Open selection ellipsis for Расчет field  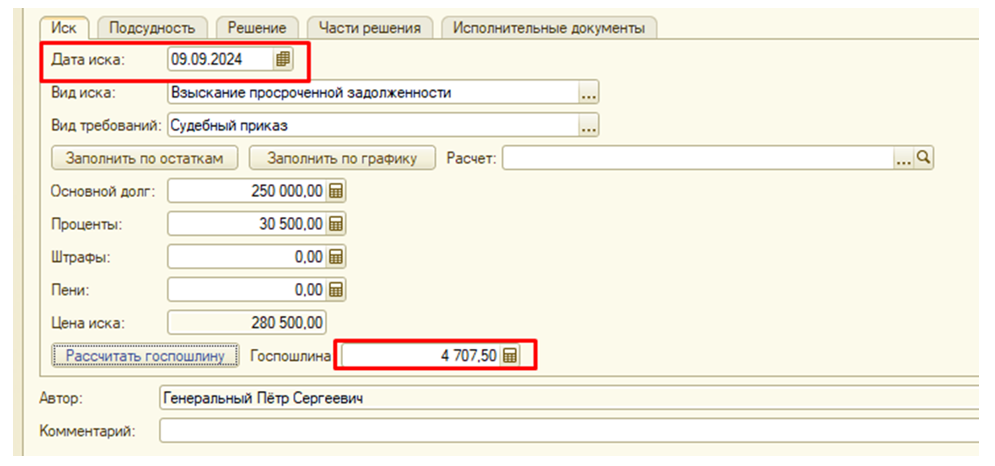point(904,157)
